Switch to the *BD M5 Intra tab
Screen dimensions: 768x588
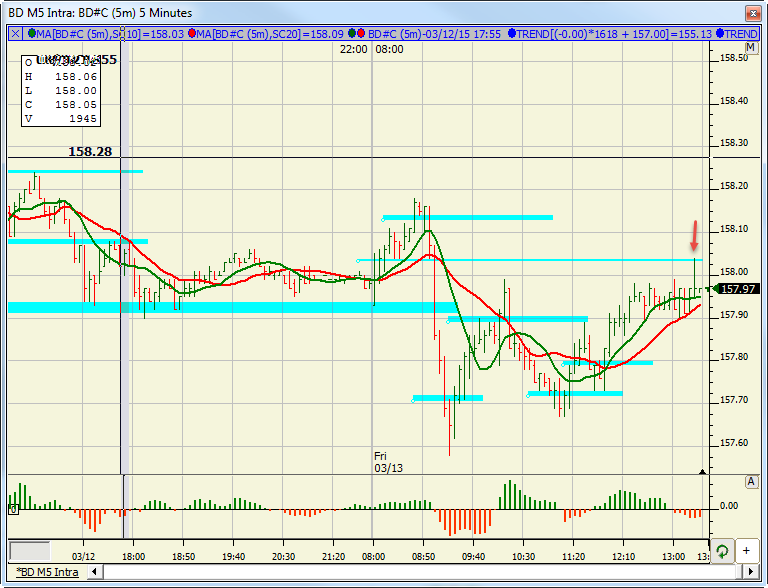[47, 572]
